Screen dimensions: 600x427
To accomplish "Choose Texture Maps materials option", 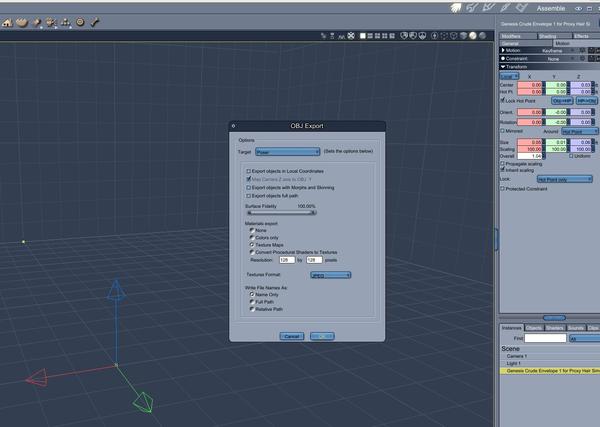I will click(252, 245).
